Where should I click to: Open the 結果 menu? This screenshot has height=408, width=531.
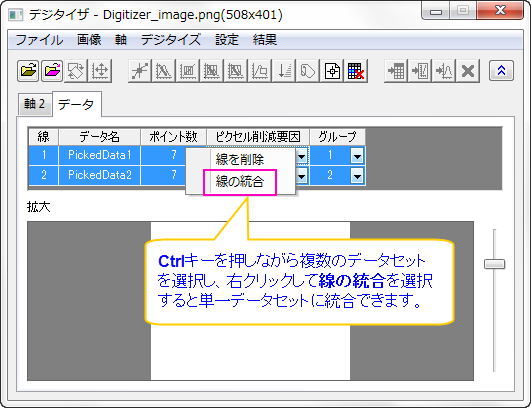coord(264,40)
